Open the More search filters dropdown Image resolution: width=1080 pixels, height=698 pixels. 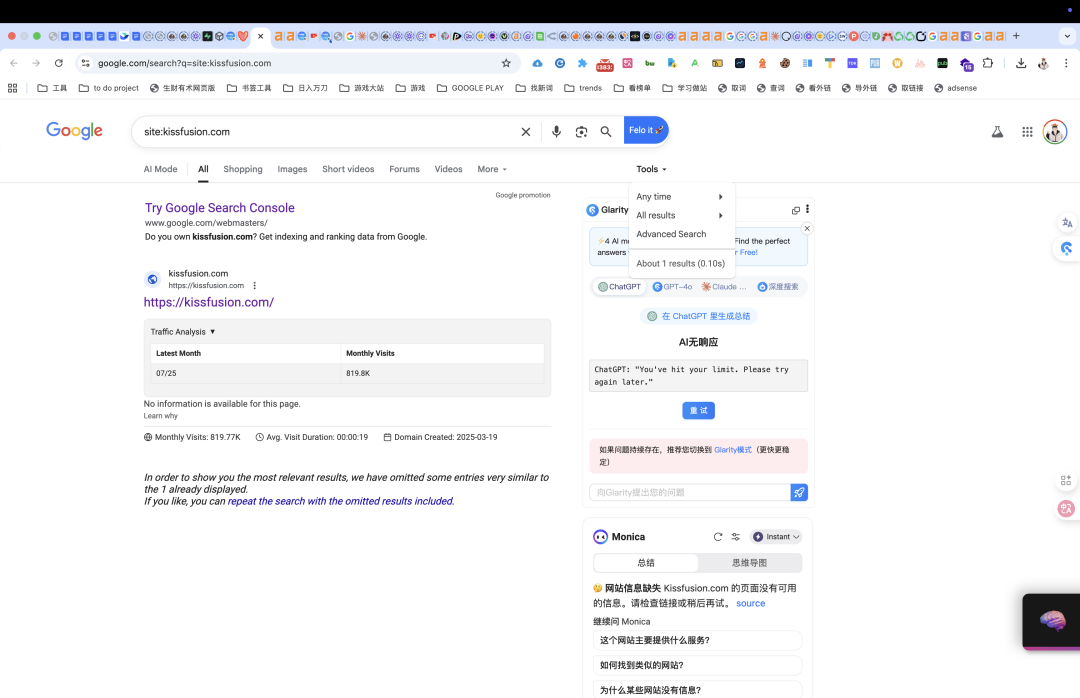point(492,169)
